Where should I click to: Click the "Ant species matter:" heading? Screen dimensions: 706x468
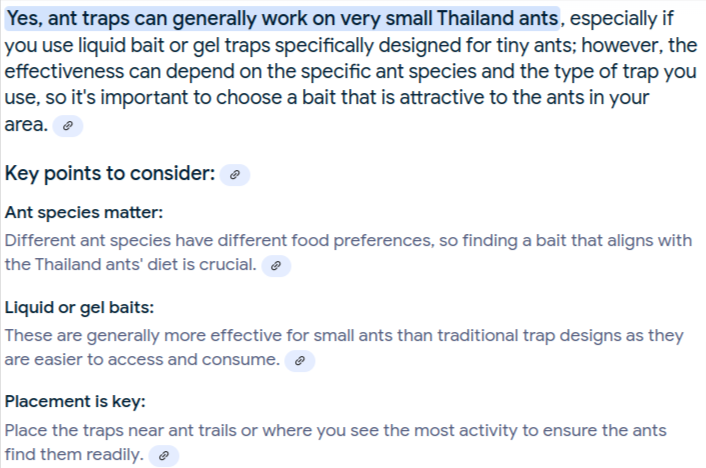point(84,212)
